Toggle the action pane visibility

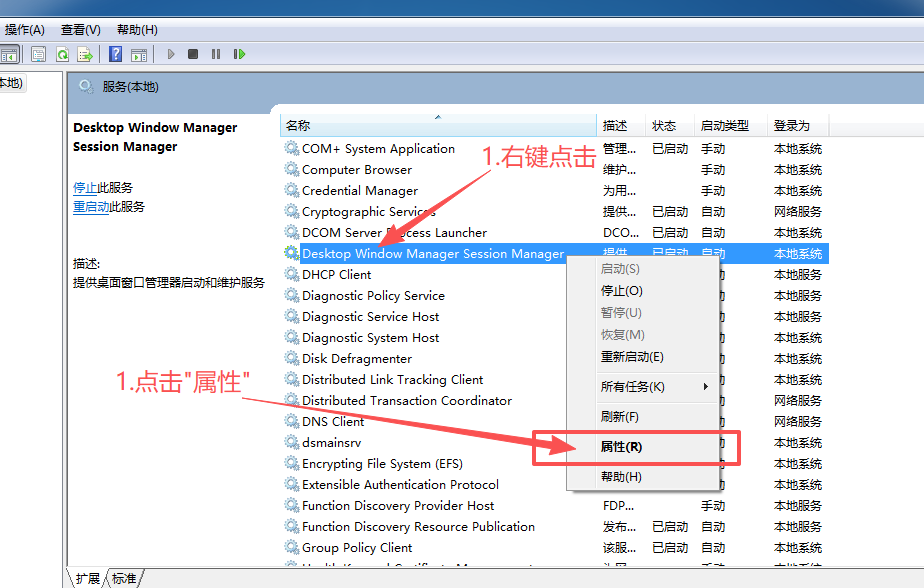[x=137, y=53]
